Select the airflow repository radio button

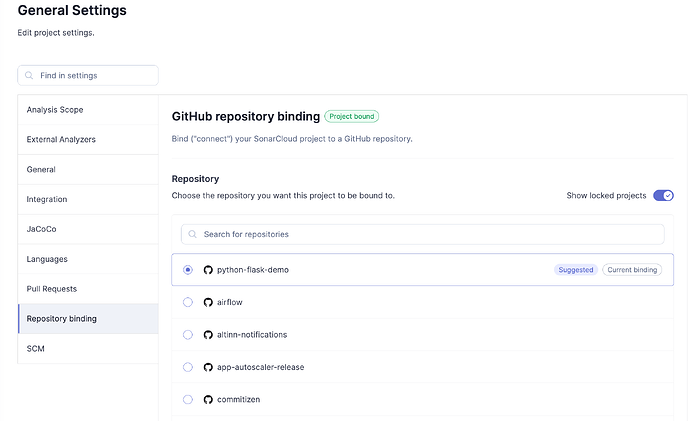pyautogui.click(x=188, y=302)
